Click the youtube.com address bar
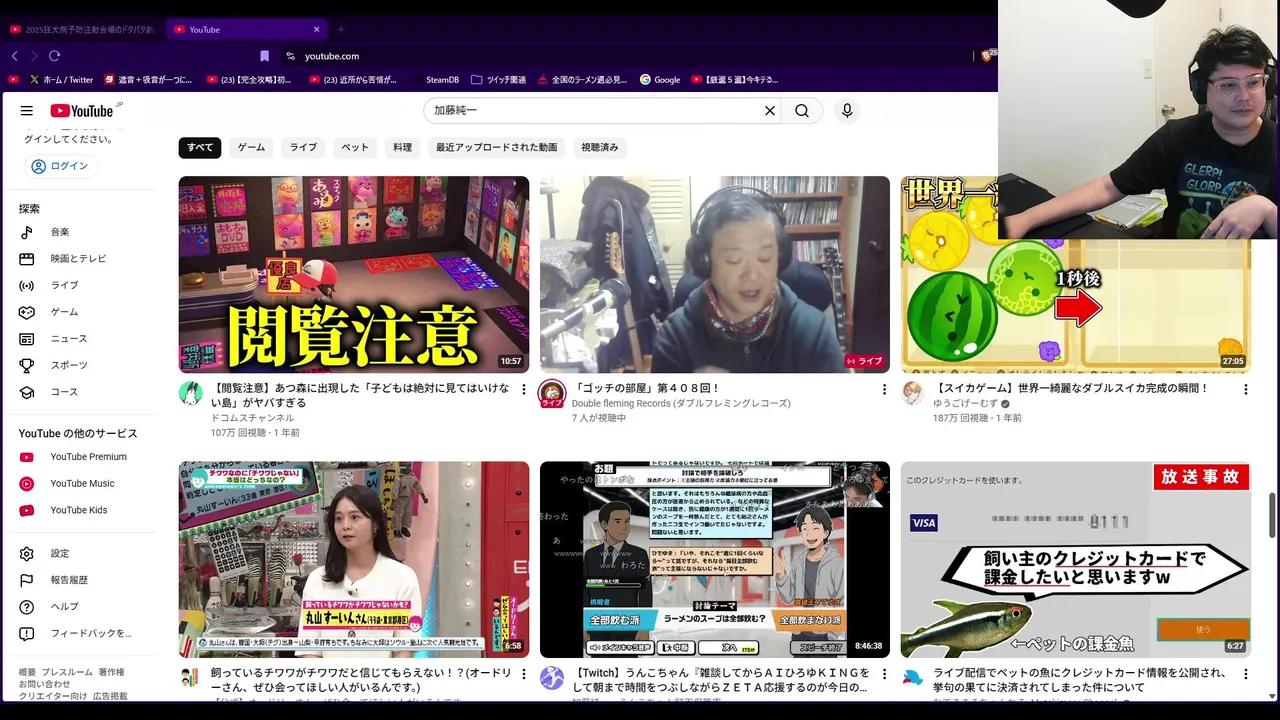Screen dimensions: 1280x720 [332, 56]
